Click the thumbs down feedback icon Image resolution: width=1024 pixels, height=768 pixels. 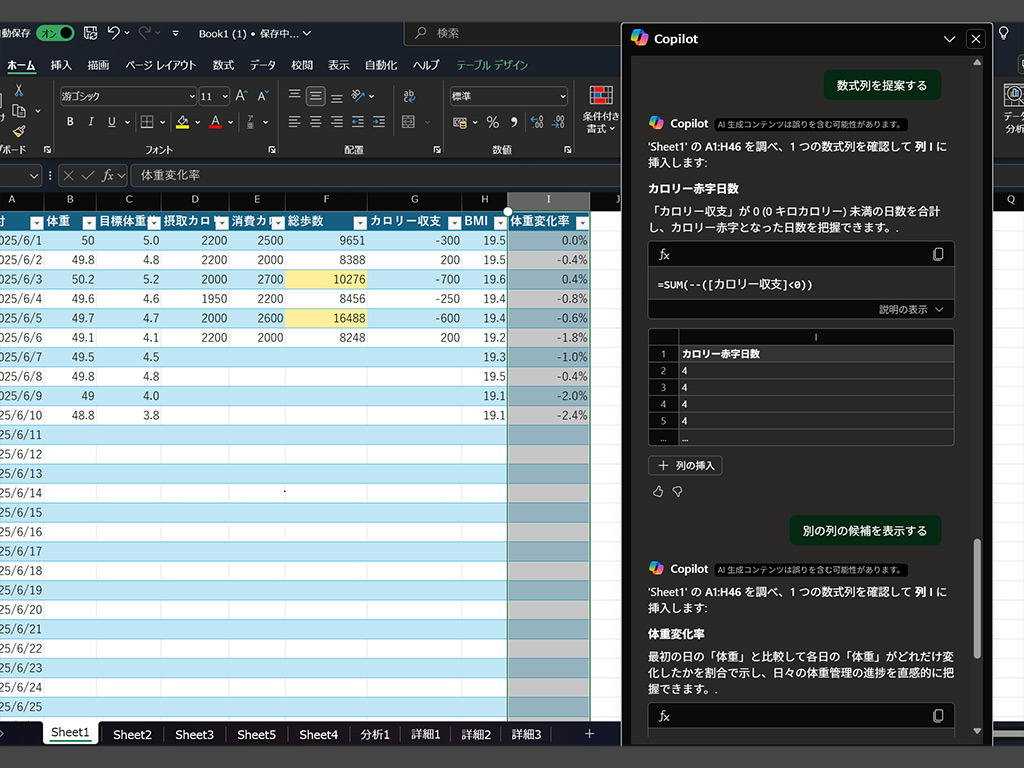pos(678,491)
